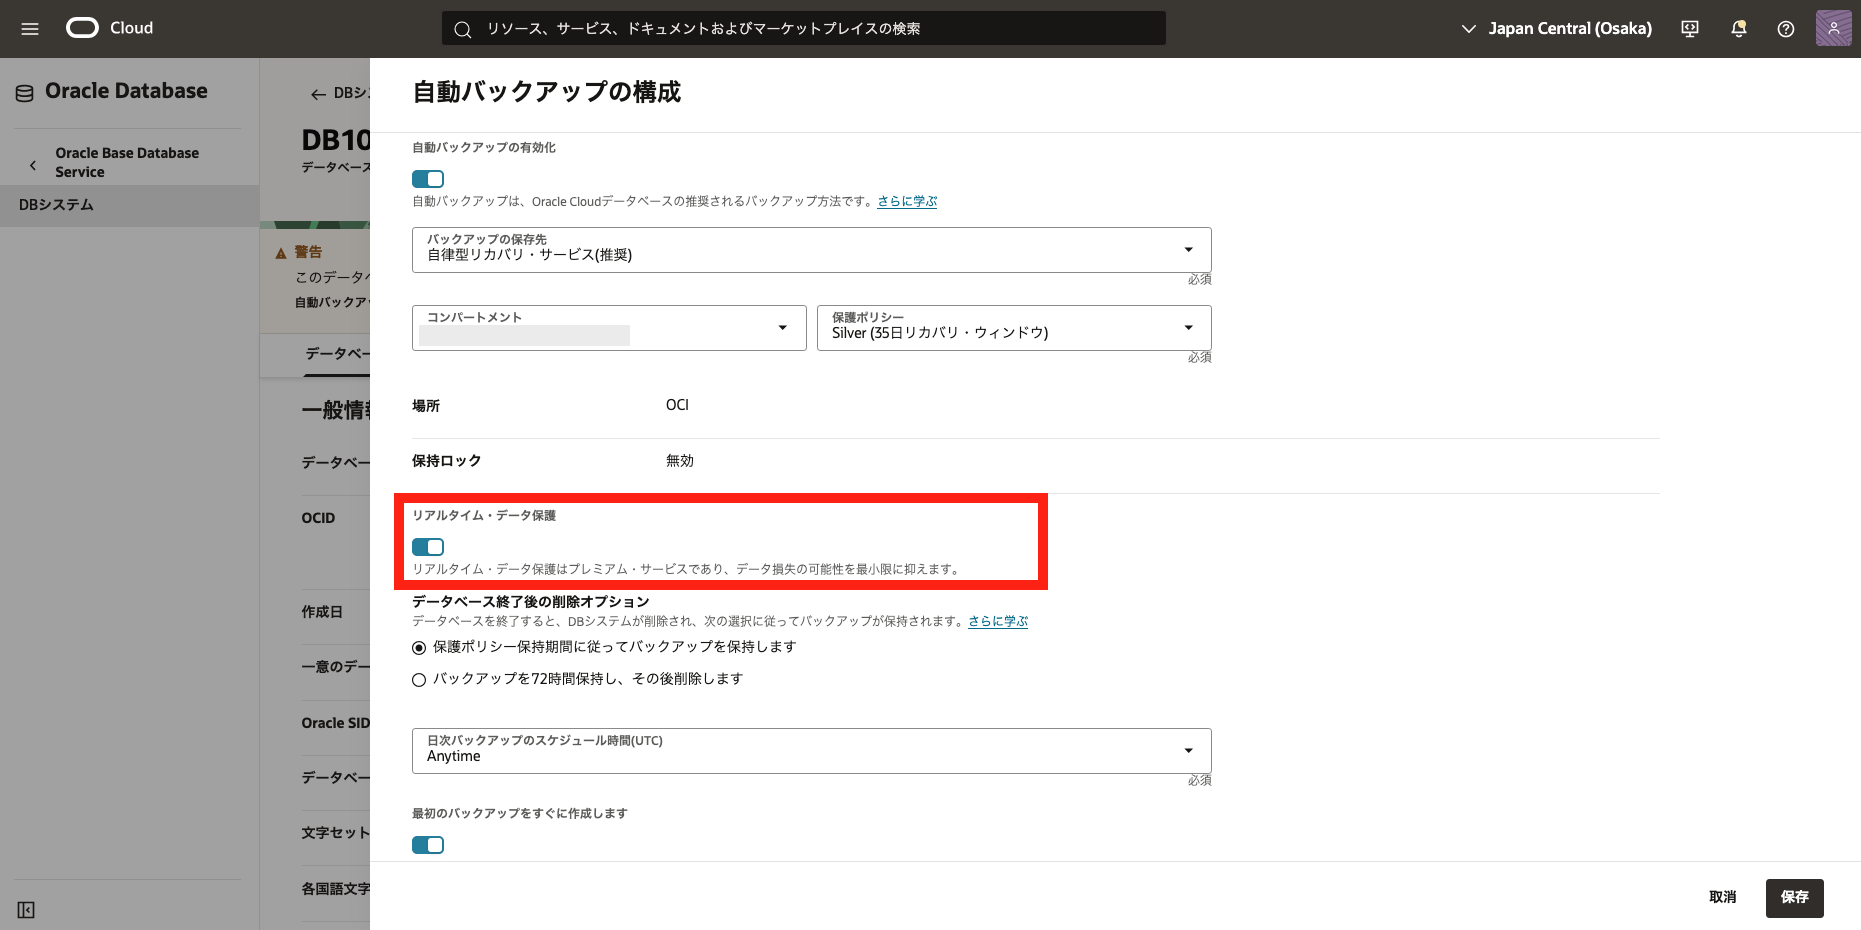This screenshot has width=1861, height=930.
Task: Open the backup destination dropdown
Action: tap(811, 250)
